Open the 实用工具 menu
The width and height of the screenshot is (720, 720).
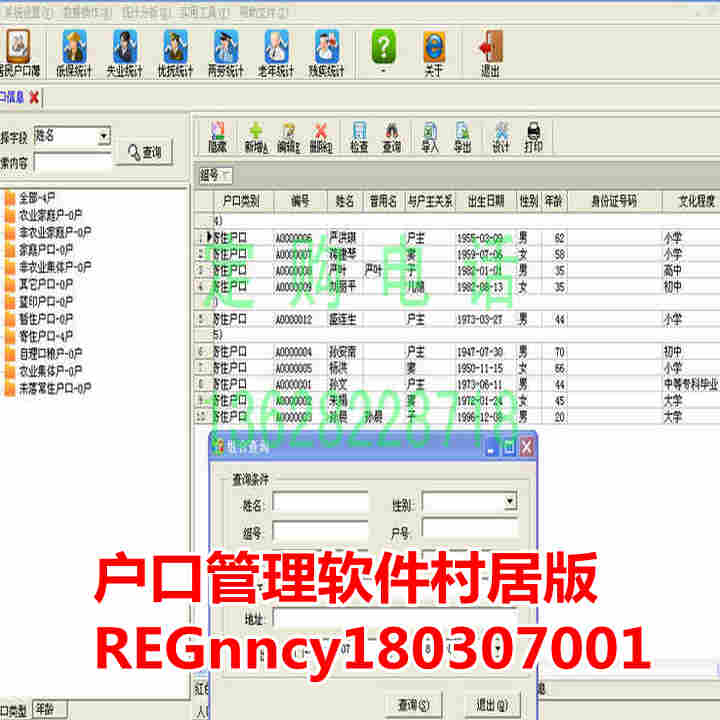coord(203,12)
